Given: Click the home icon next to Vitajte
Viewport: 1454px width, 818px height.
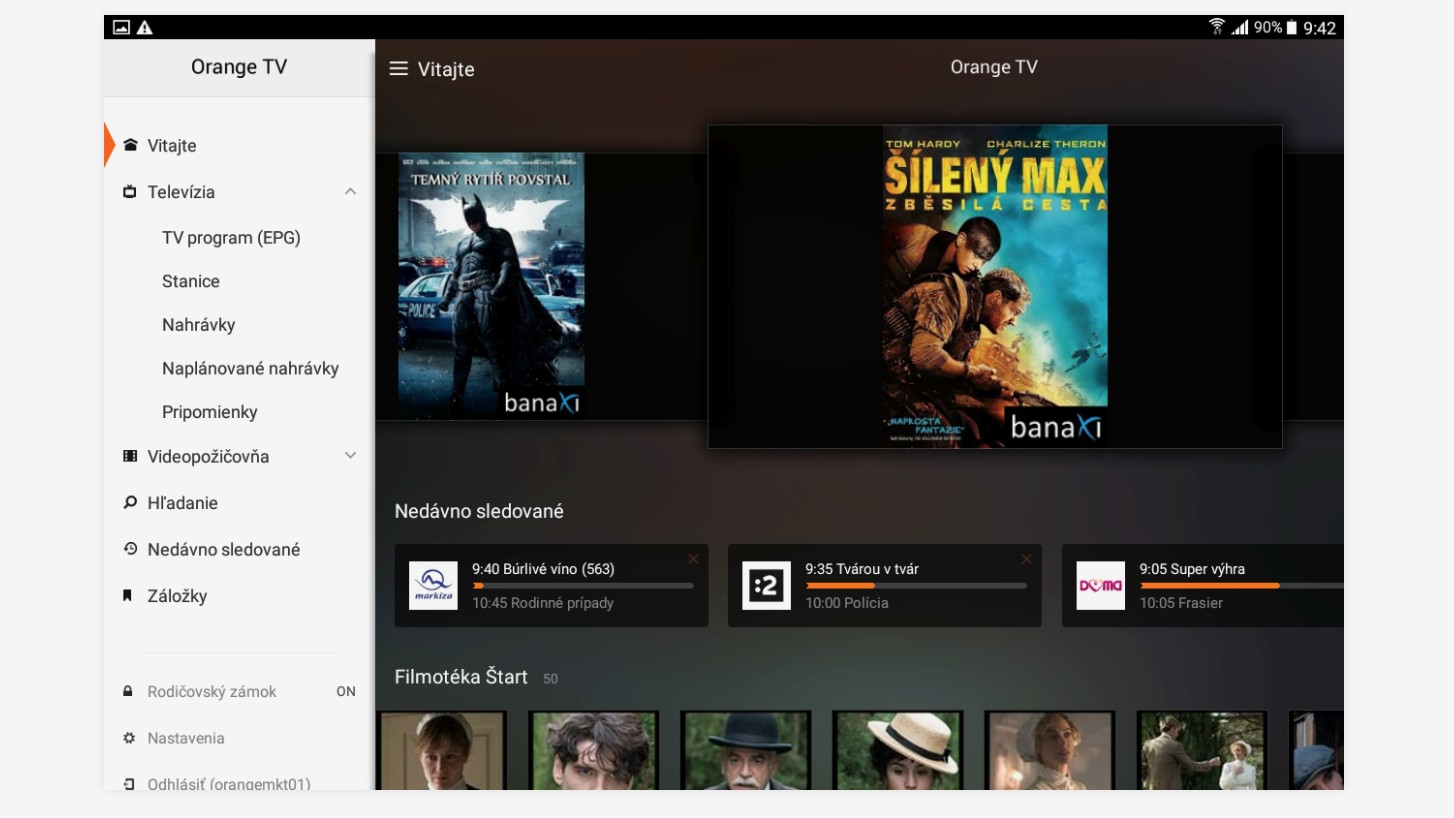Looking at the screenshot, I should tap(129, 145).
